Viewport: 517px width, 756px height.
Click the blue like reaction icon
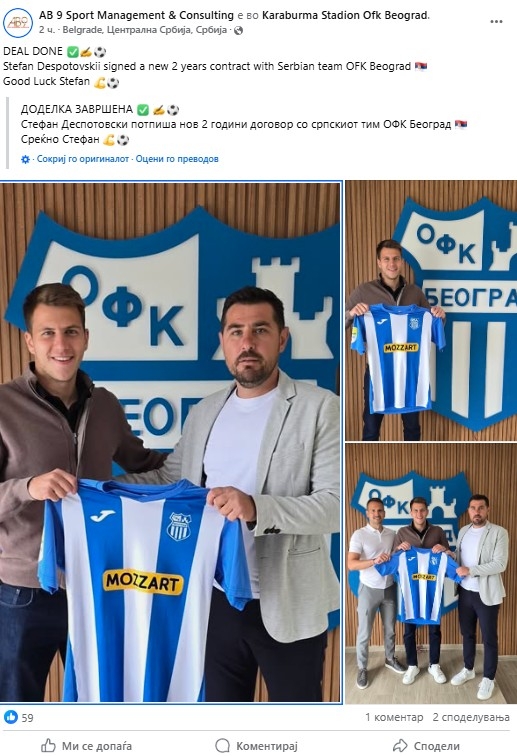click(x=11, y=717)
